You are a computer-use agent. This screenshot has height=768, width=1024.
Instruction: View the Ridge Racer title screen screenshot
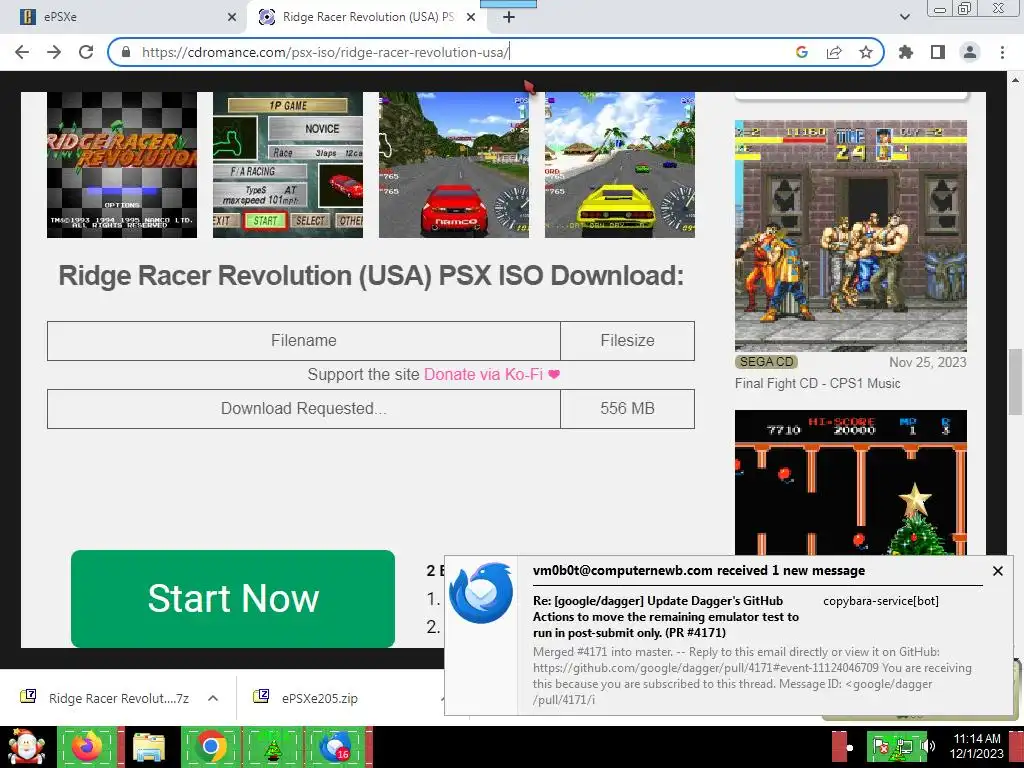122,165
